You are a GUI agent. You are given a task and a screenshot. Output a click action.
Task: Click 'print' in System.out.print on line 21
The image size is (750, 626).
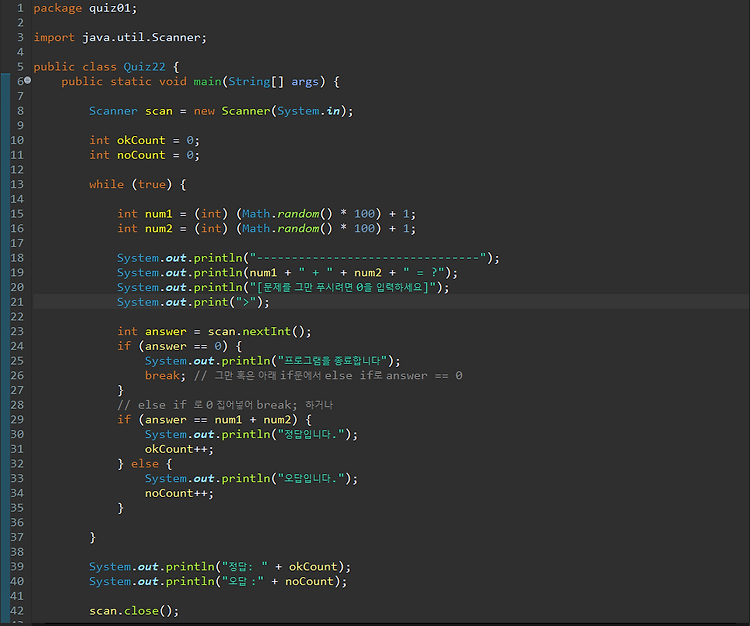click(210, 302)
